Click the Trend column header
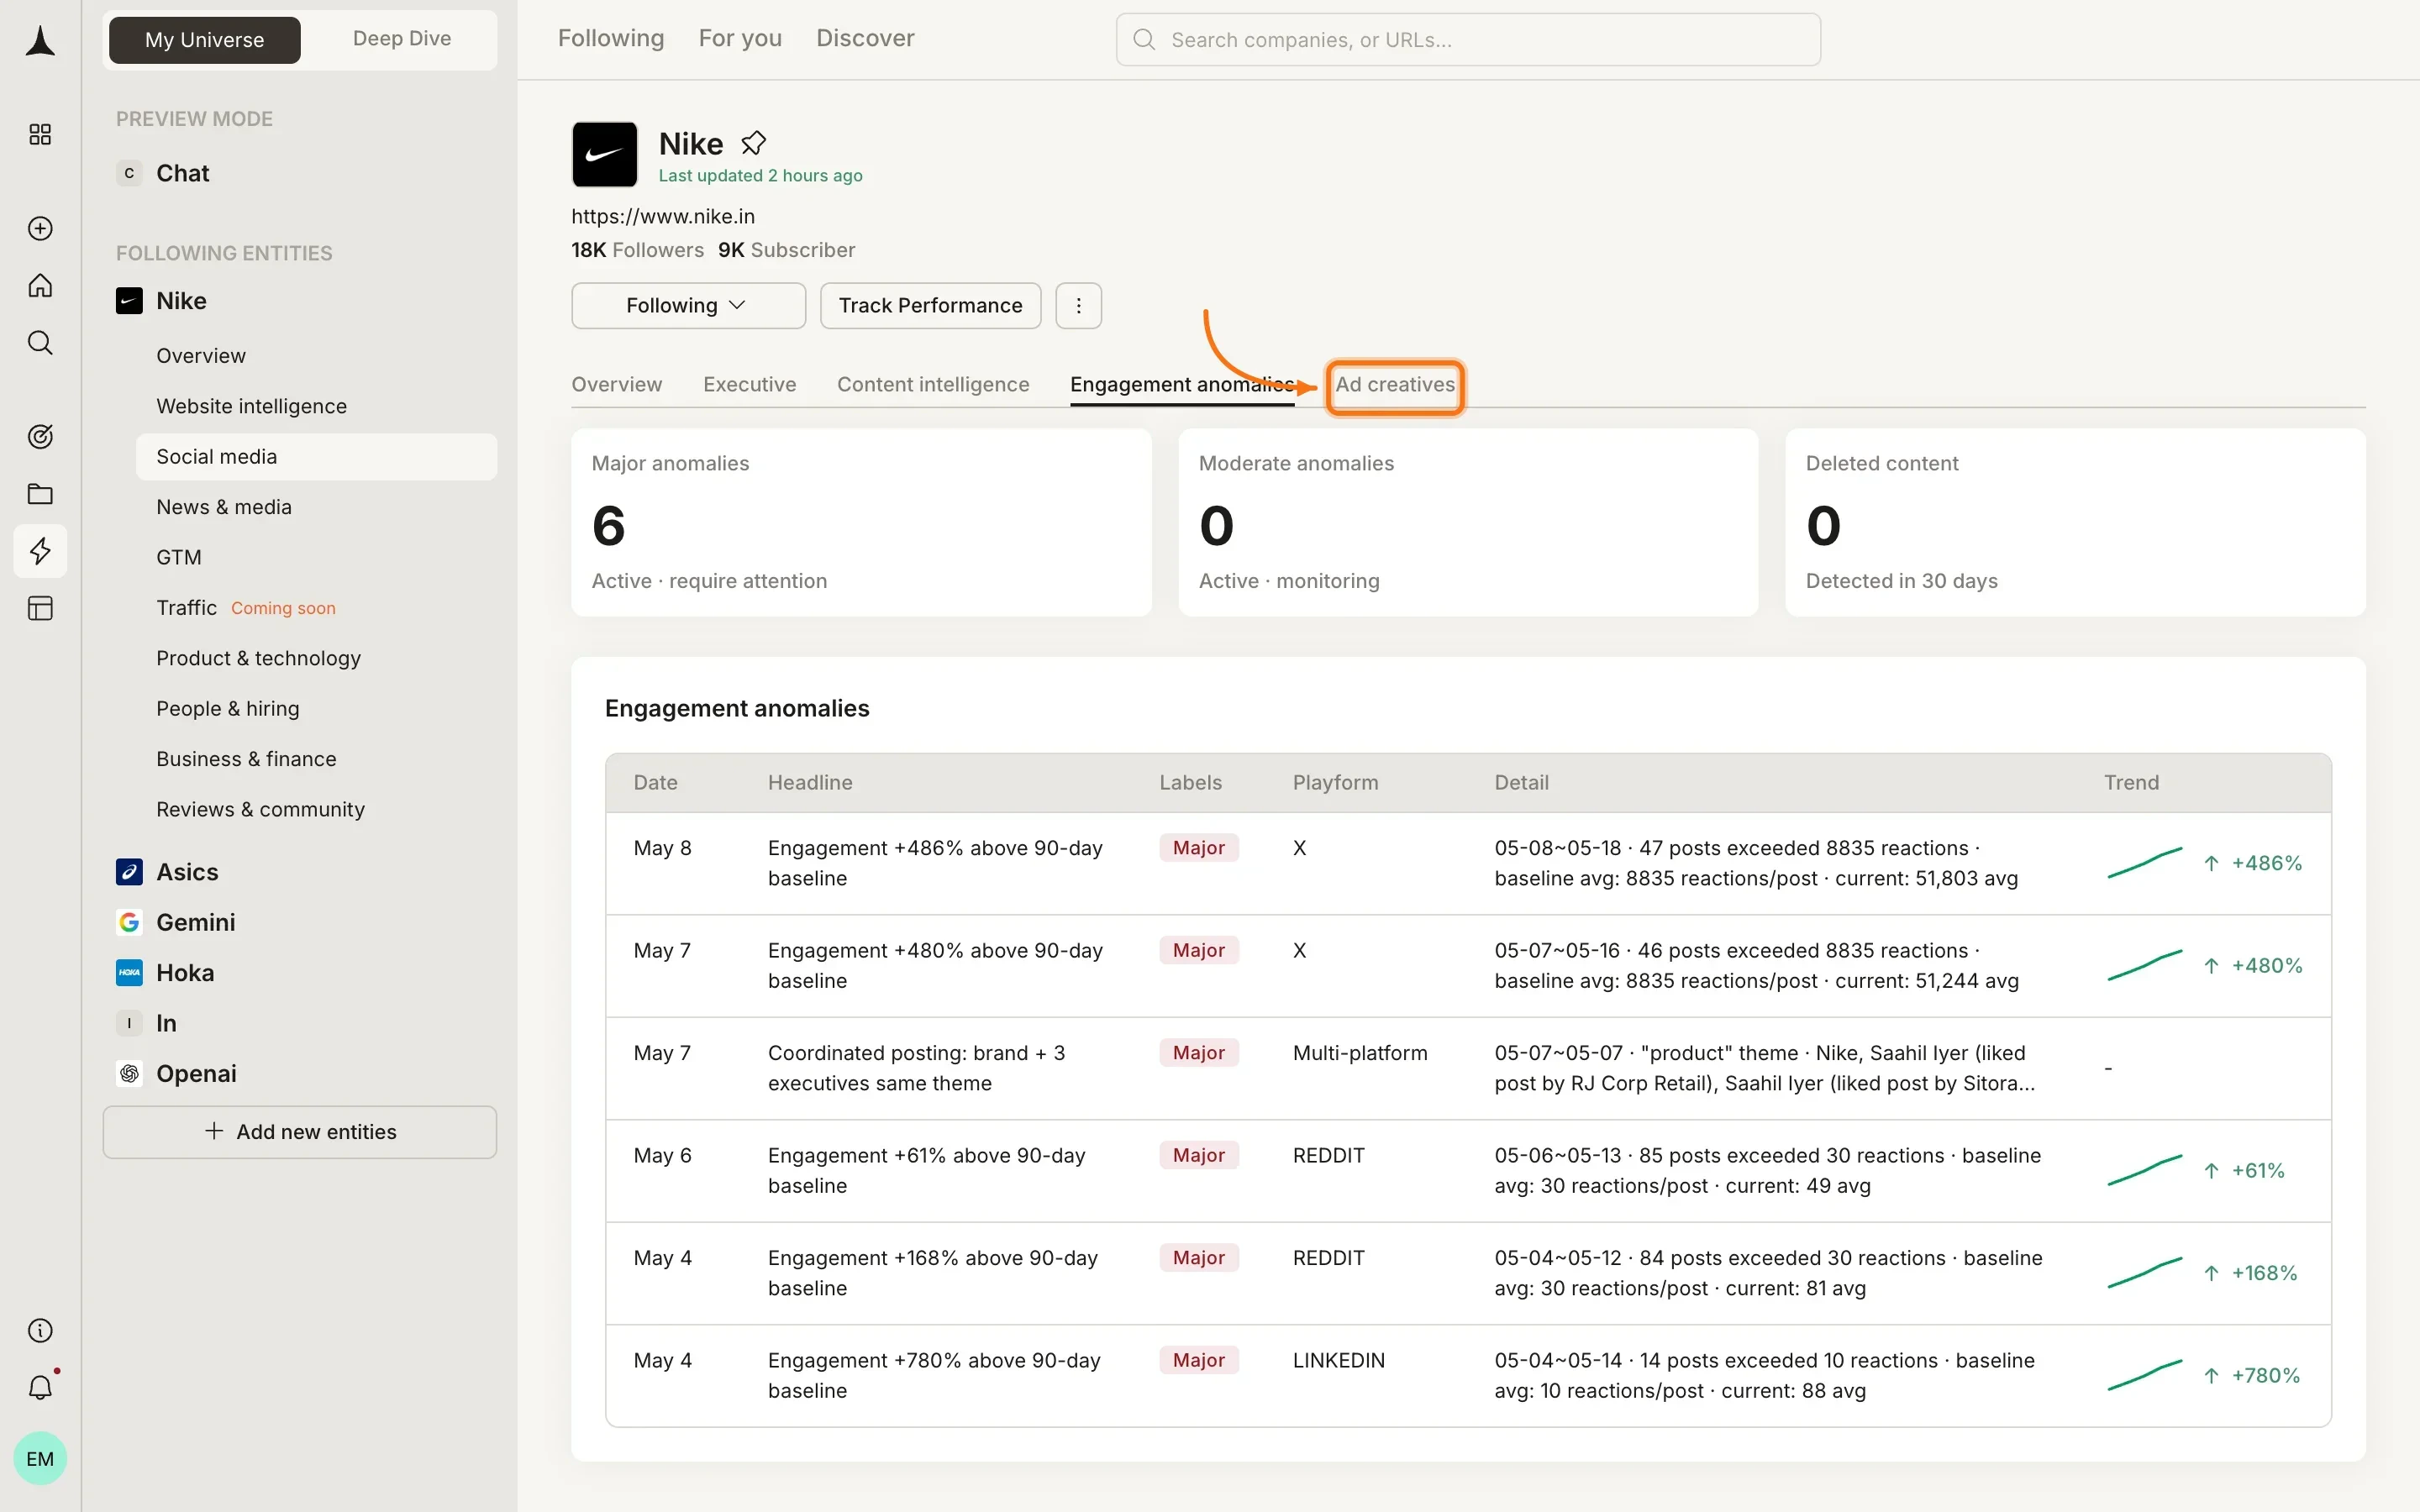Viewport: 2420px width, 1512px height. tap(2131, 782)
